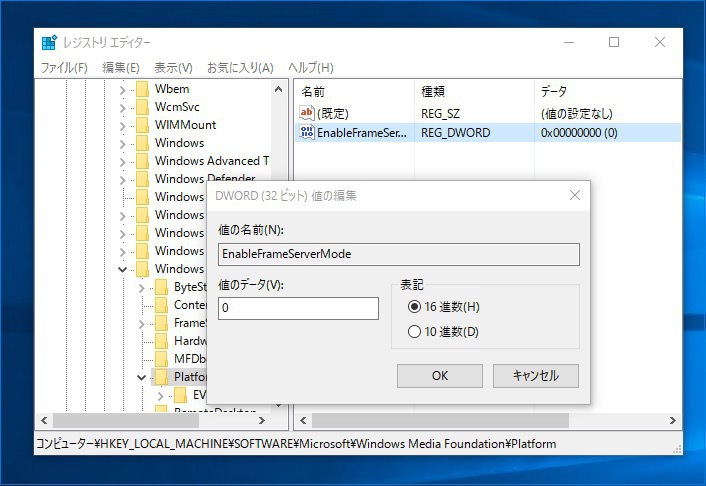Select 10進数(D) decimal radio button
Image resolution: width=706 pixels, height=486 pixels.
coord(414,332)
